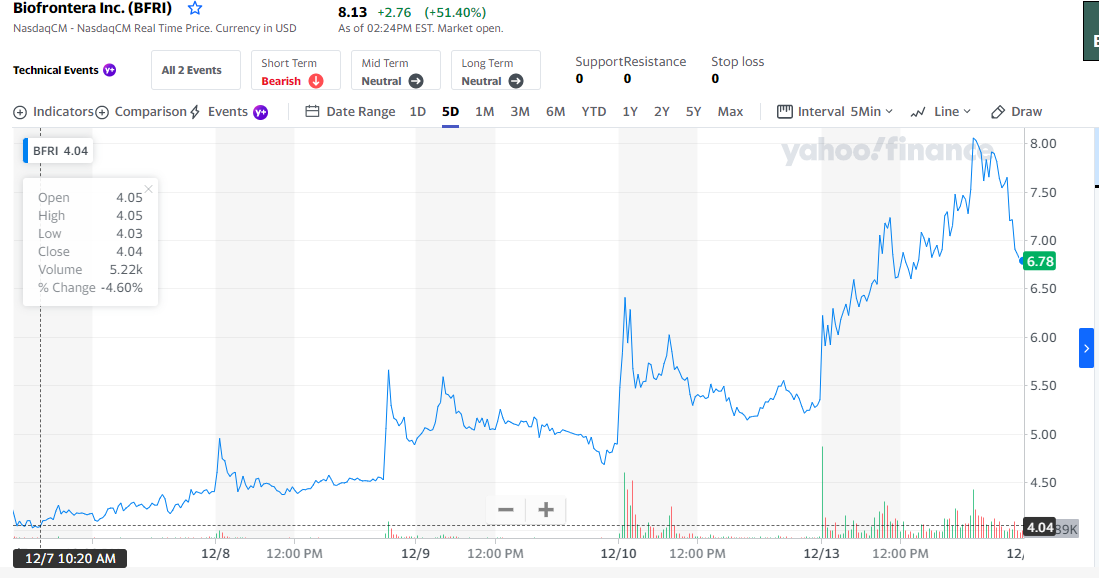Zoom in the chart with plus button

pos(546,510)
